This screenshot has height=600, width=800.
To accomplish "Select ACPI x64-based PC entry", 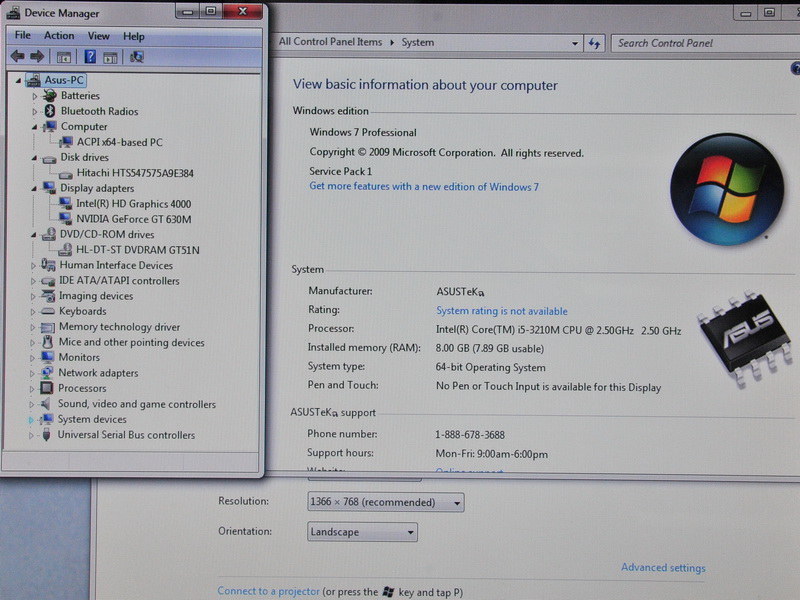I will pyautogui.click(x=119, y=142).
